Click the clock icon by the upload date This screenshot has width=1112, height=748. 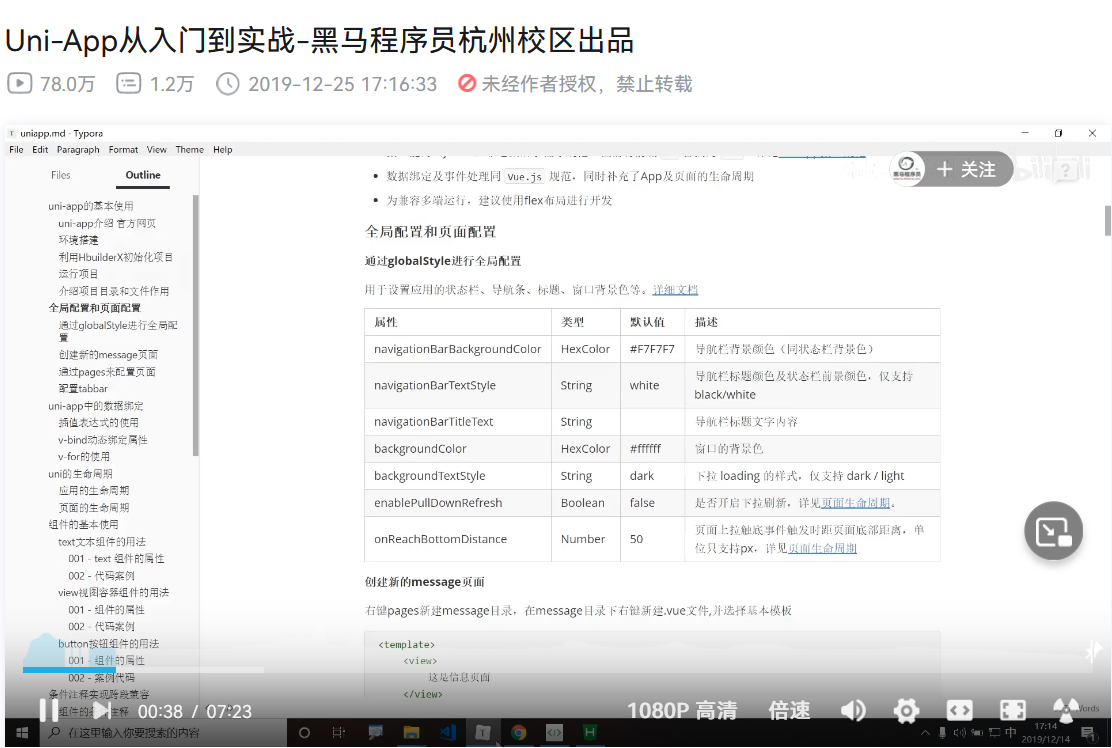[x=228, y=84]
